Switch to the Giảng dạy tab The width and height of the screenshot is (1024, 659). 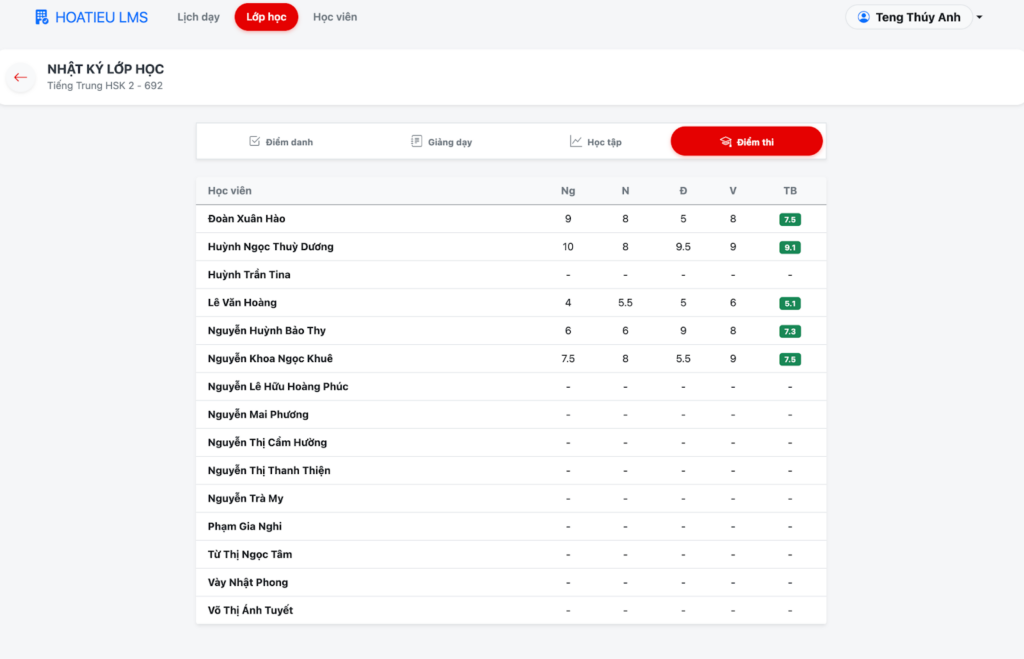pyautogui.click(x=441, y=142)
